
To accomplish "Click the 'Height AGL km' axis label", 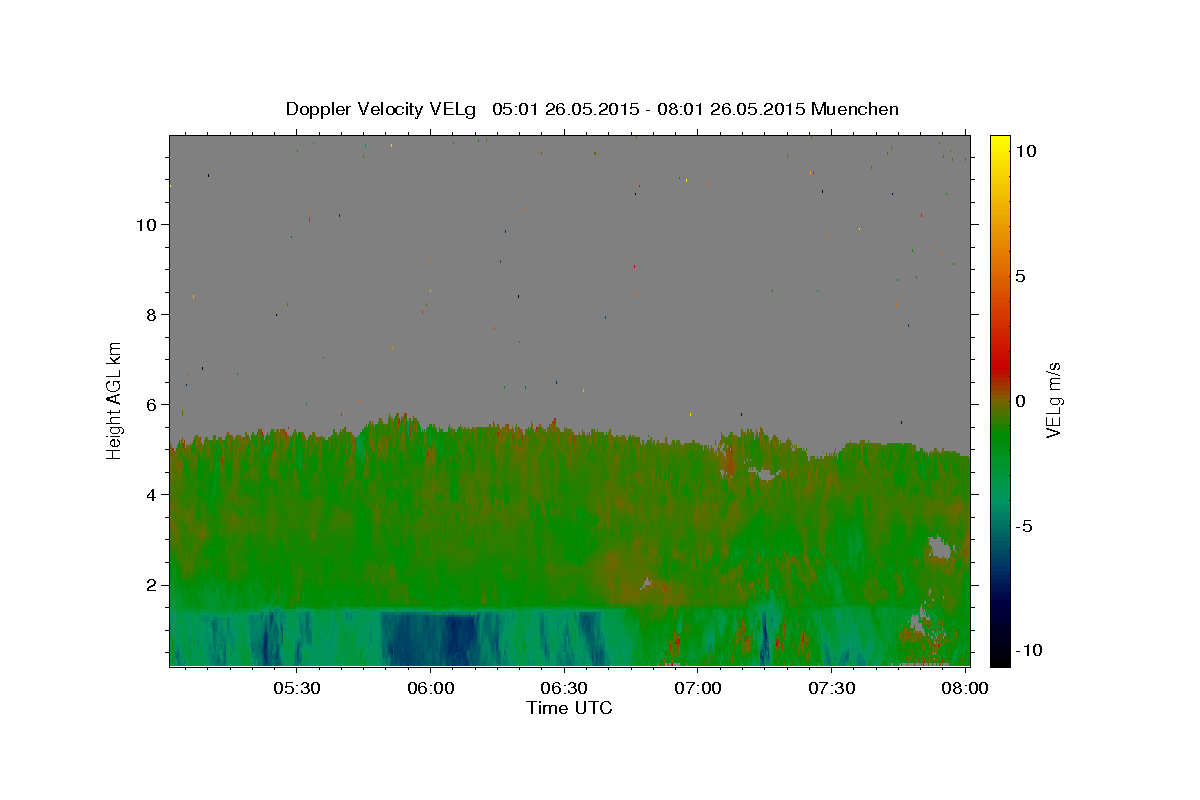I will 115,400.
